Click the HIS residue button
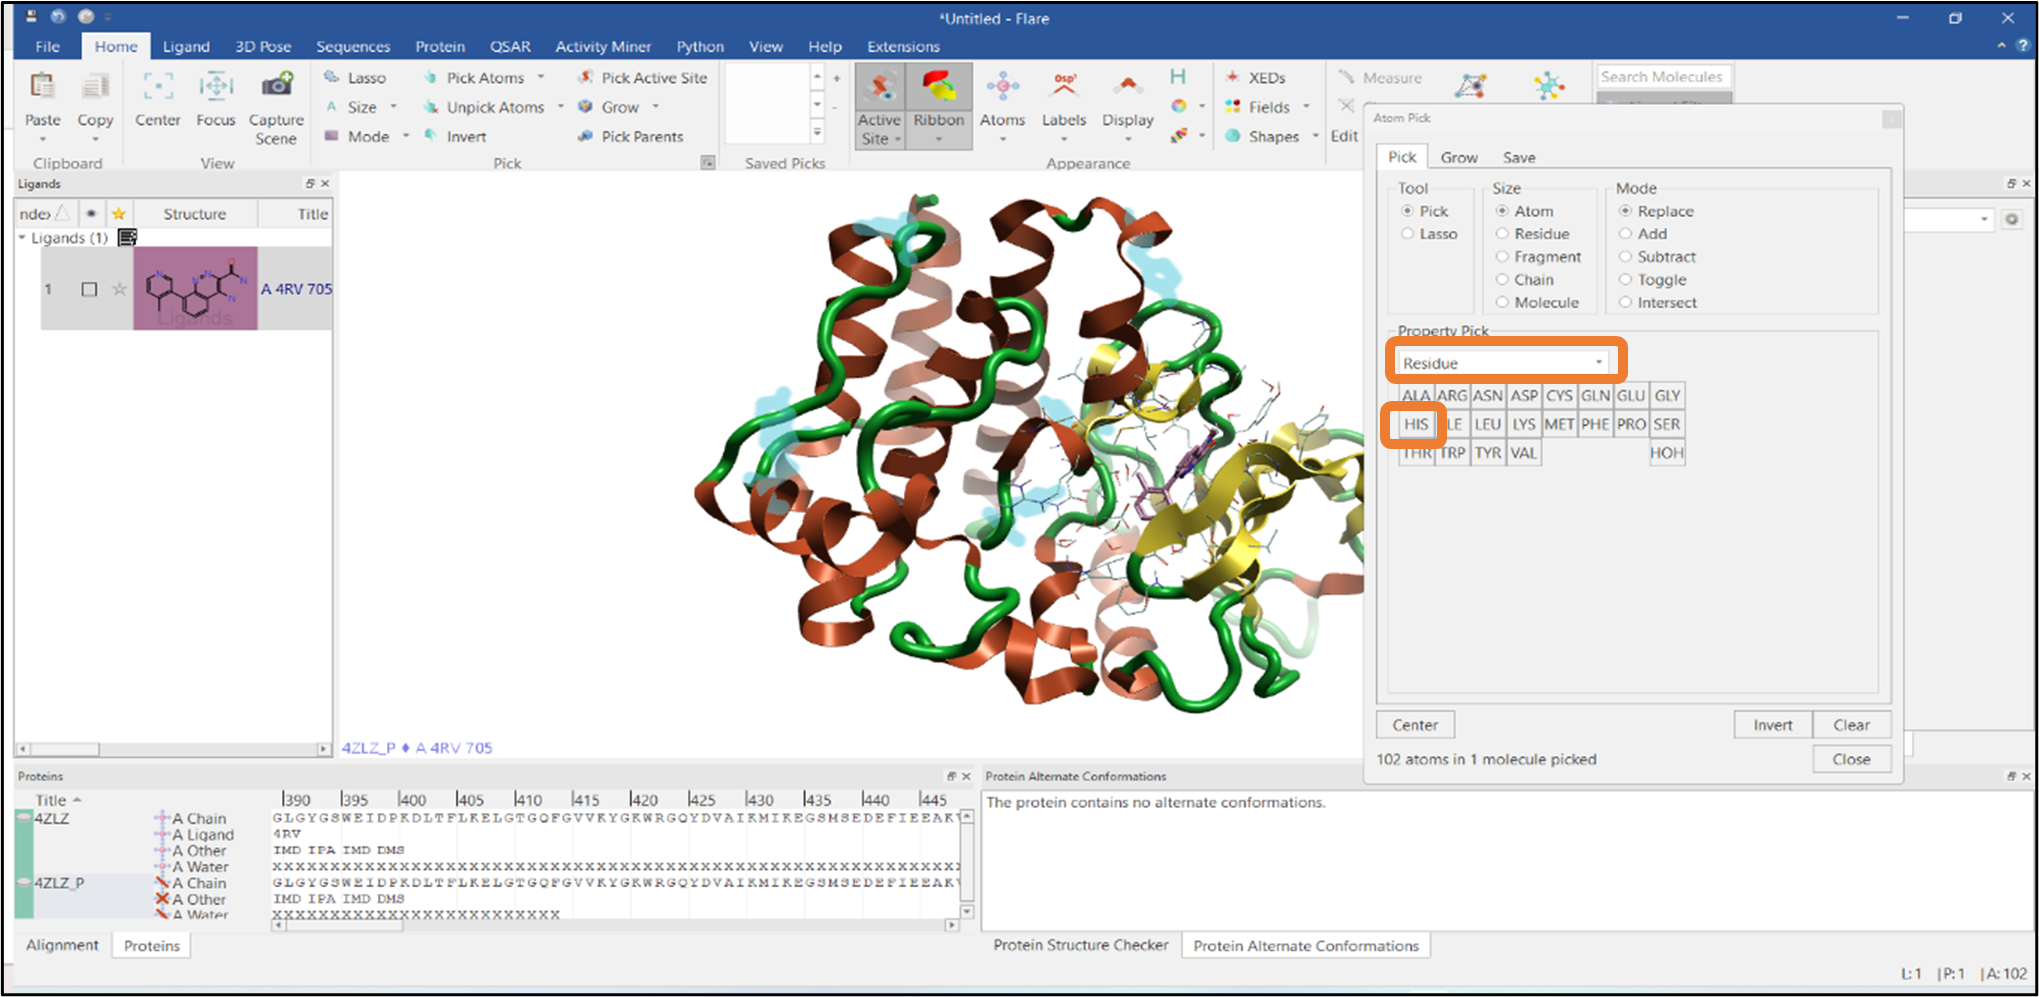 pos(1416,424)
